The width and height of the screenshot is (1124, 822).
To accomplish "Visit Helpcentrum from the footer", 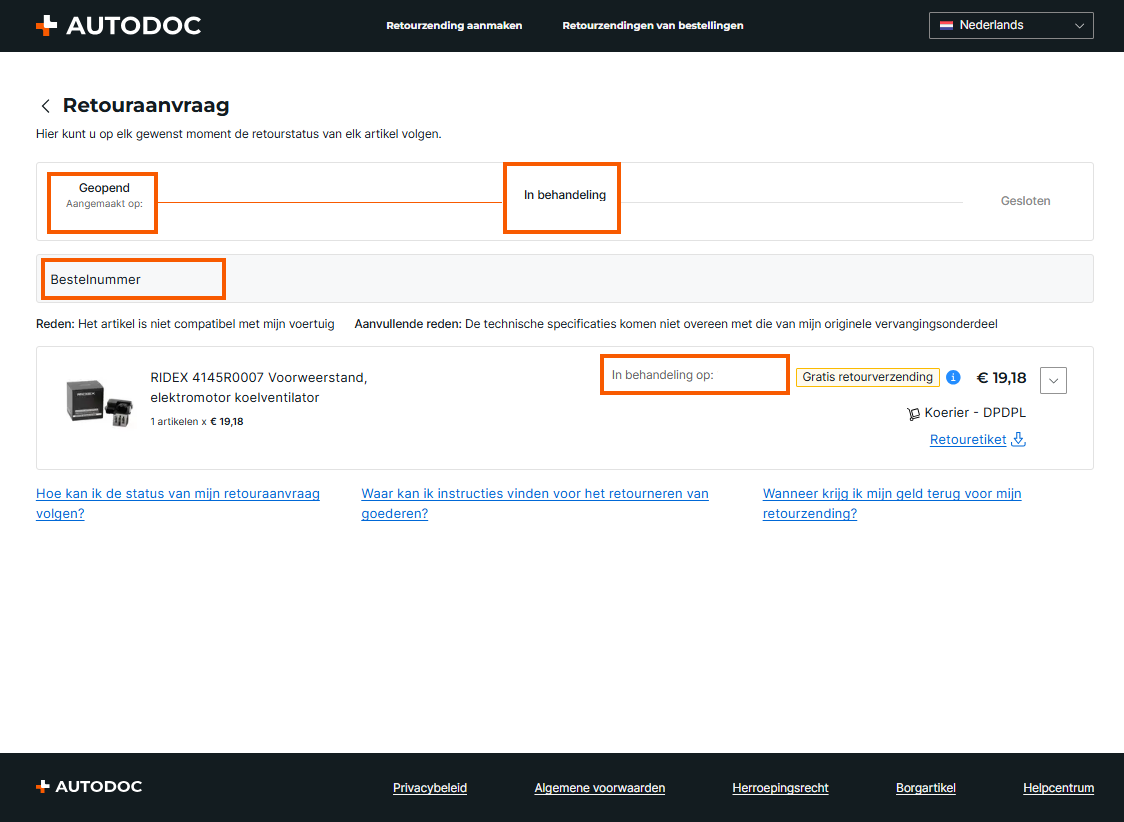I will [1058, 788].
